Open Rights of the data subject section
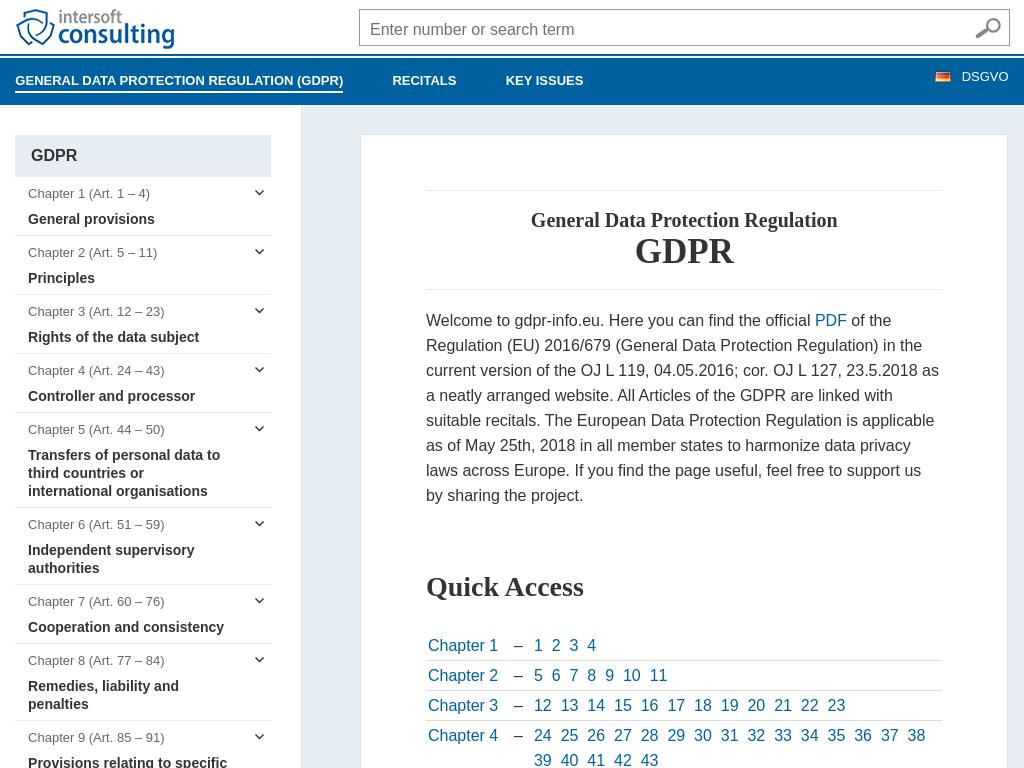 [113, 337]
